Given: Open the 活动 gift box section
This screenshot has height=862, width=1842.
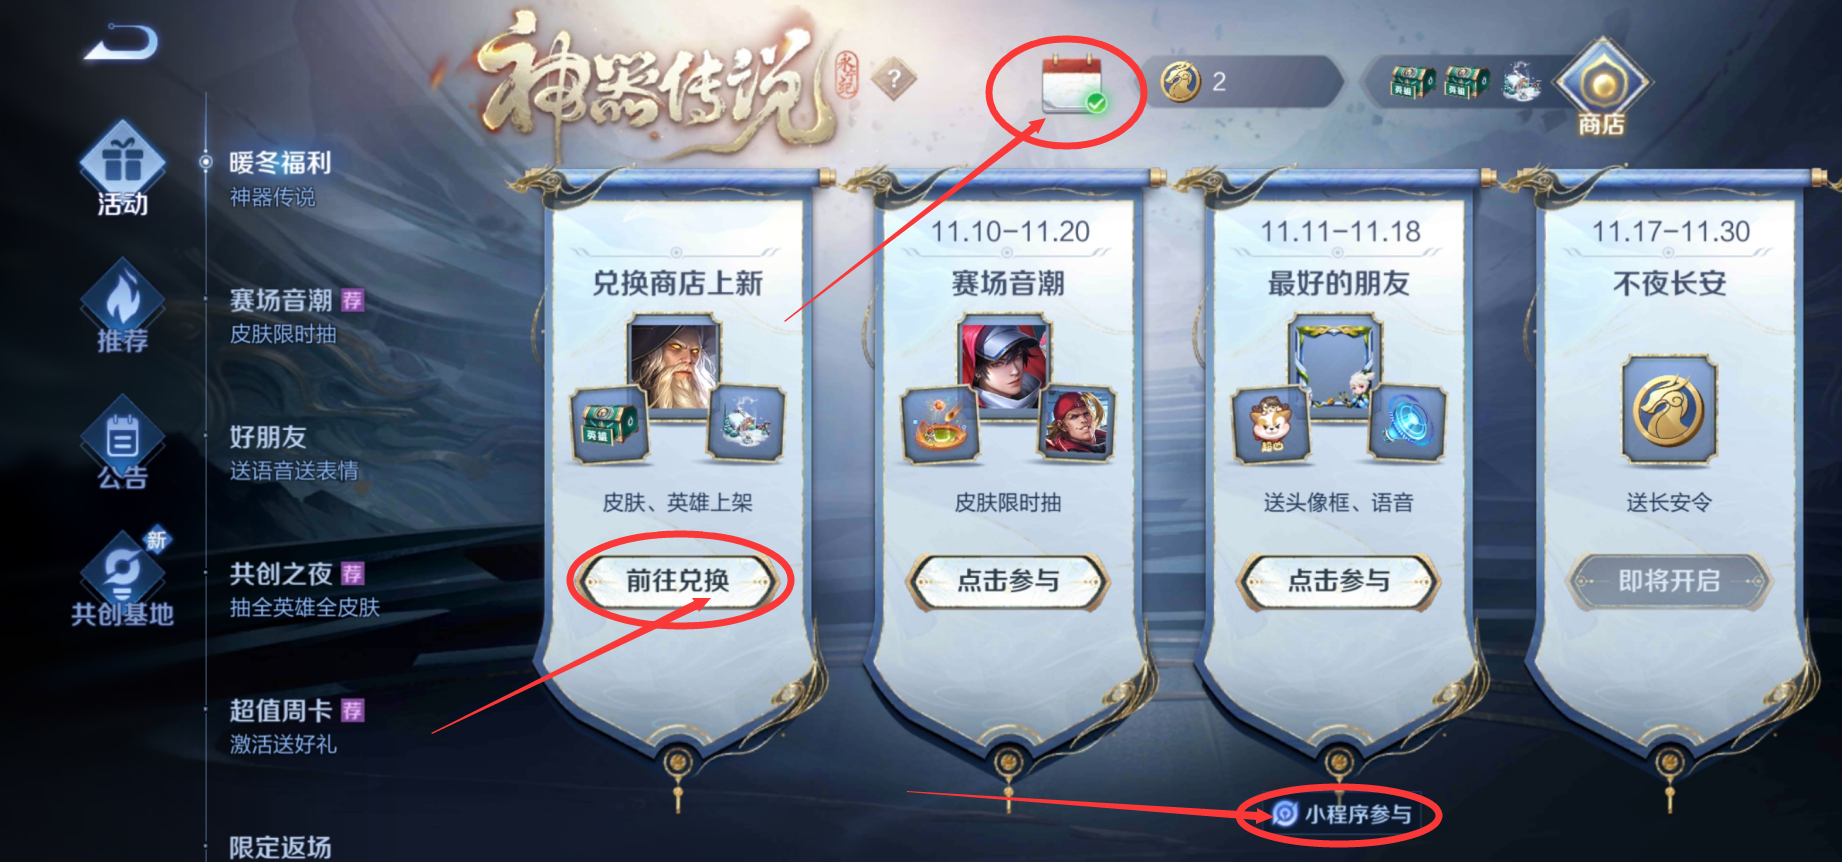Looking at the screenshot, I should coord(122,168).
